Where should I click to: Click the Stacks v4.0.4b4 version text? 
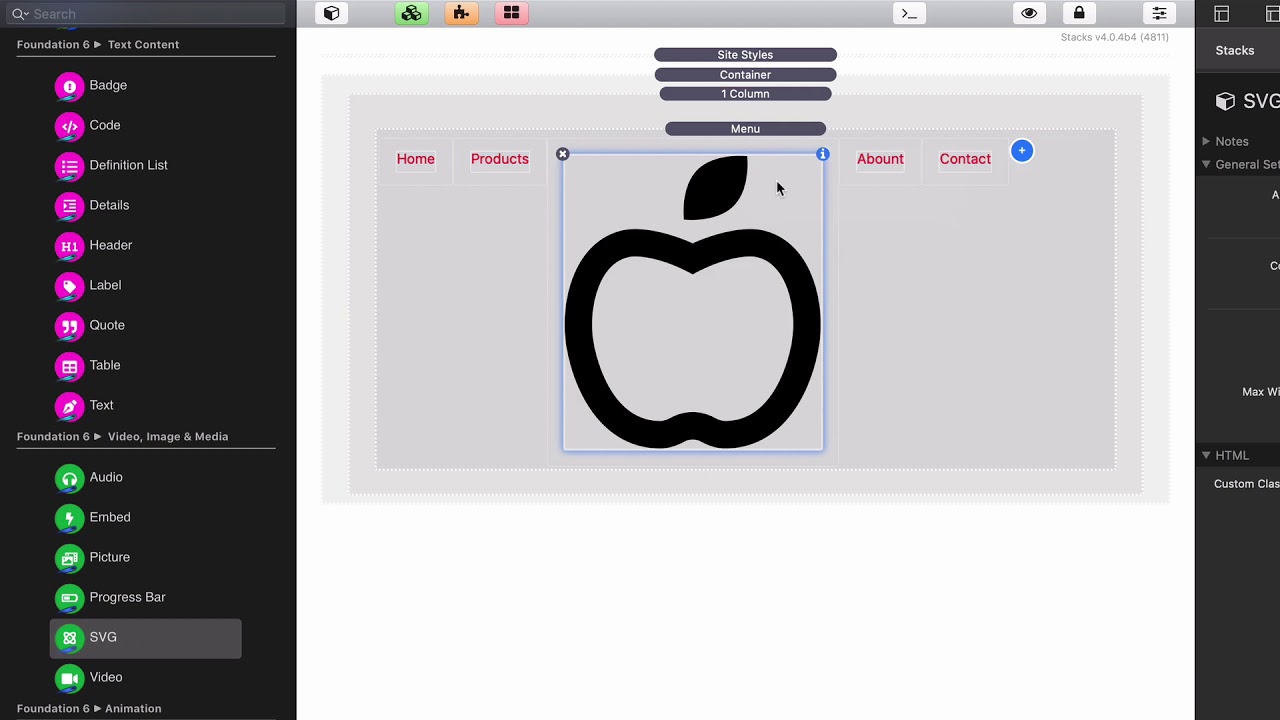click(1115, 38)
